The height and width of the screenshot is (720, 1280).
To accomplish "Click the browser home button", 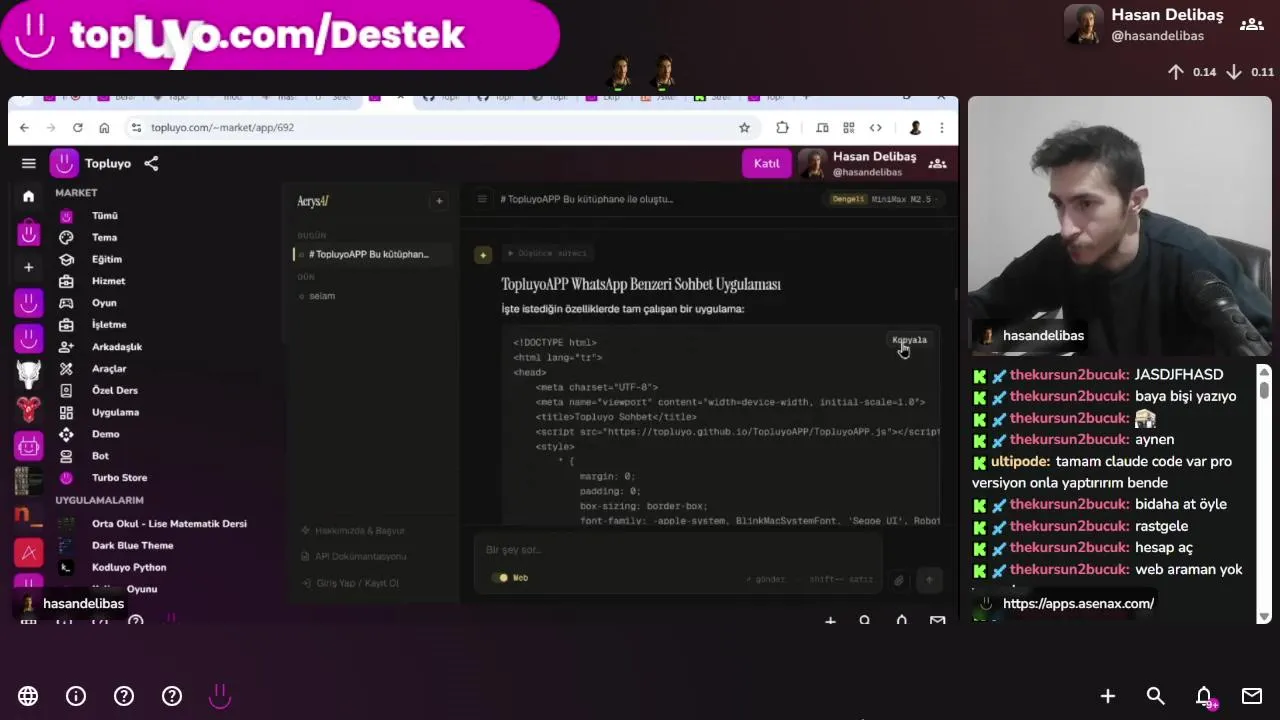I will (104, 127).
